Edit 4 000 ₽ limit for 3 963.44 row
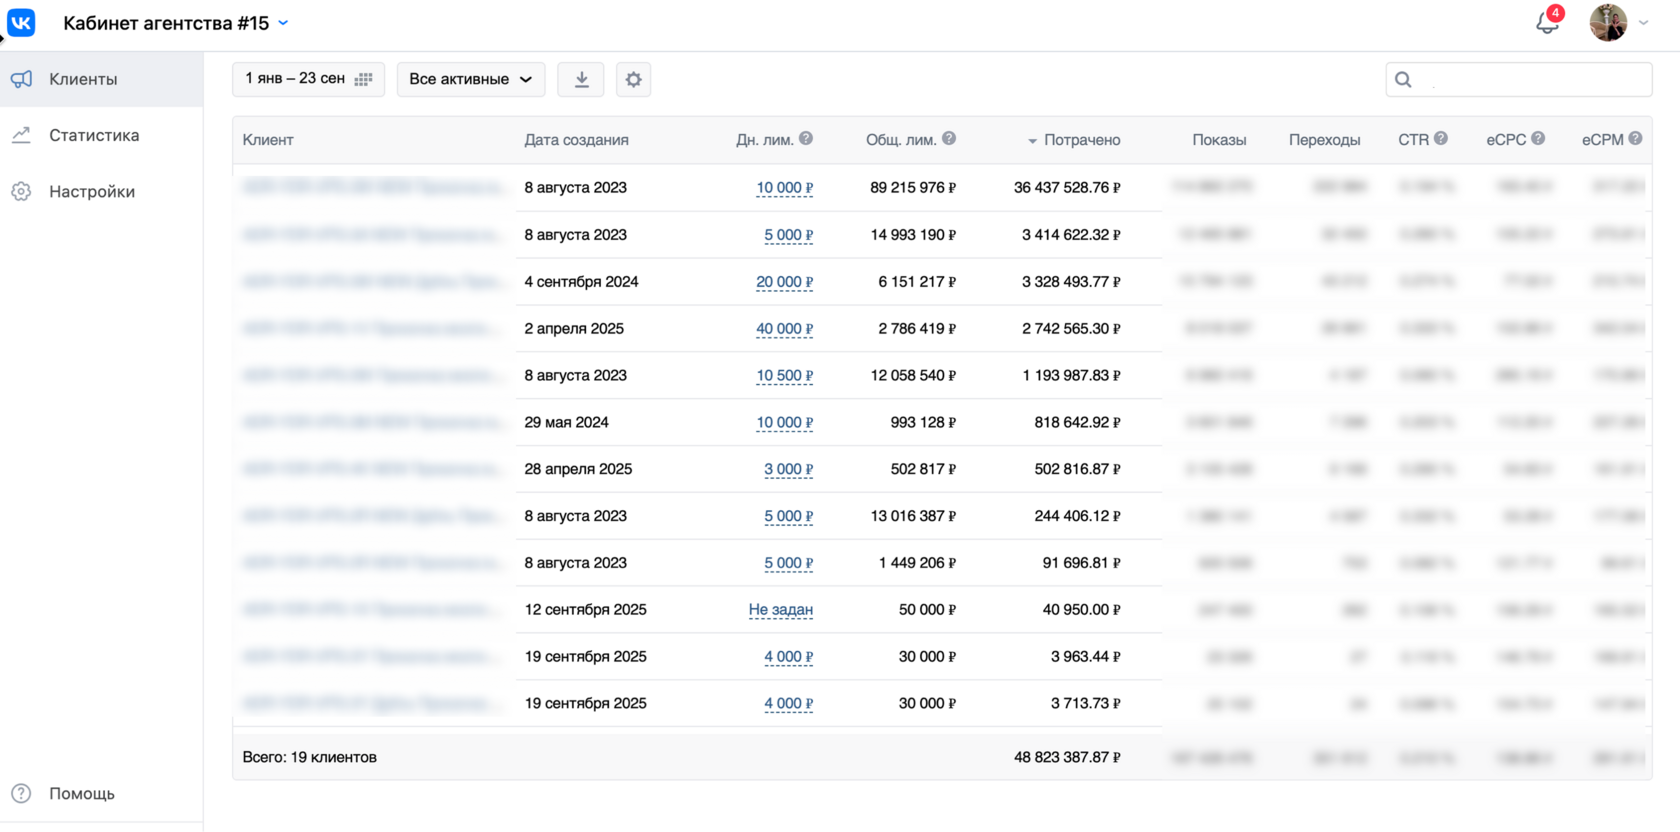Viewport: 1680px width, 832px height. [x=788, y=657]
